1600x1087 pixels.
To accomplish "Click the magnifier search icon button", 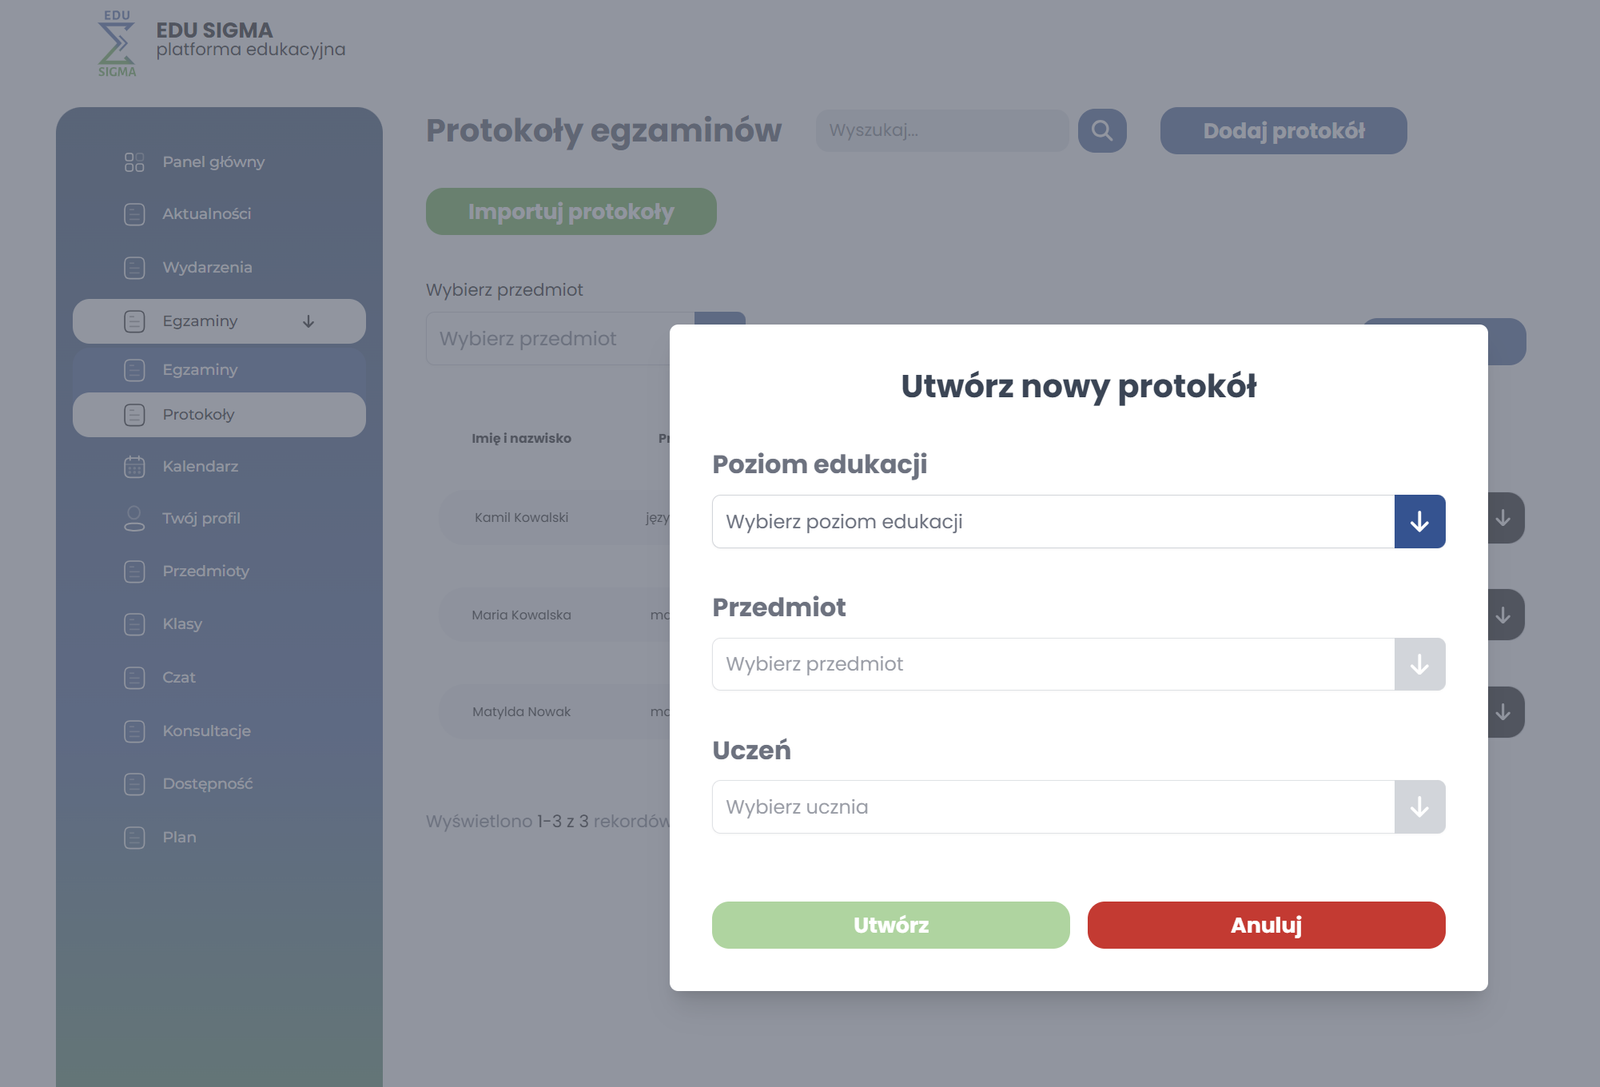I will coord(1102,131).
